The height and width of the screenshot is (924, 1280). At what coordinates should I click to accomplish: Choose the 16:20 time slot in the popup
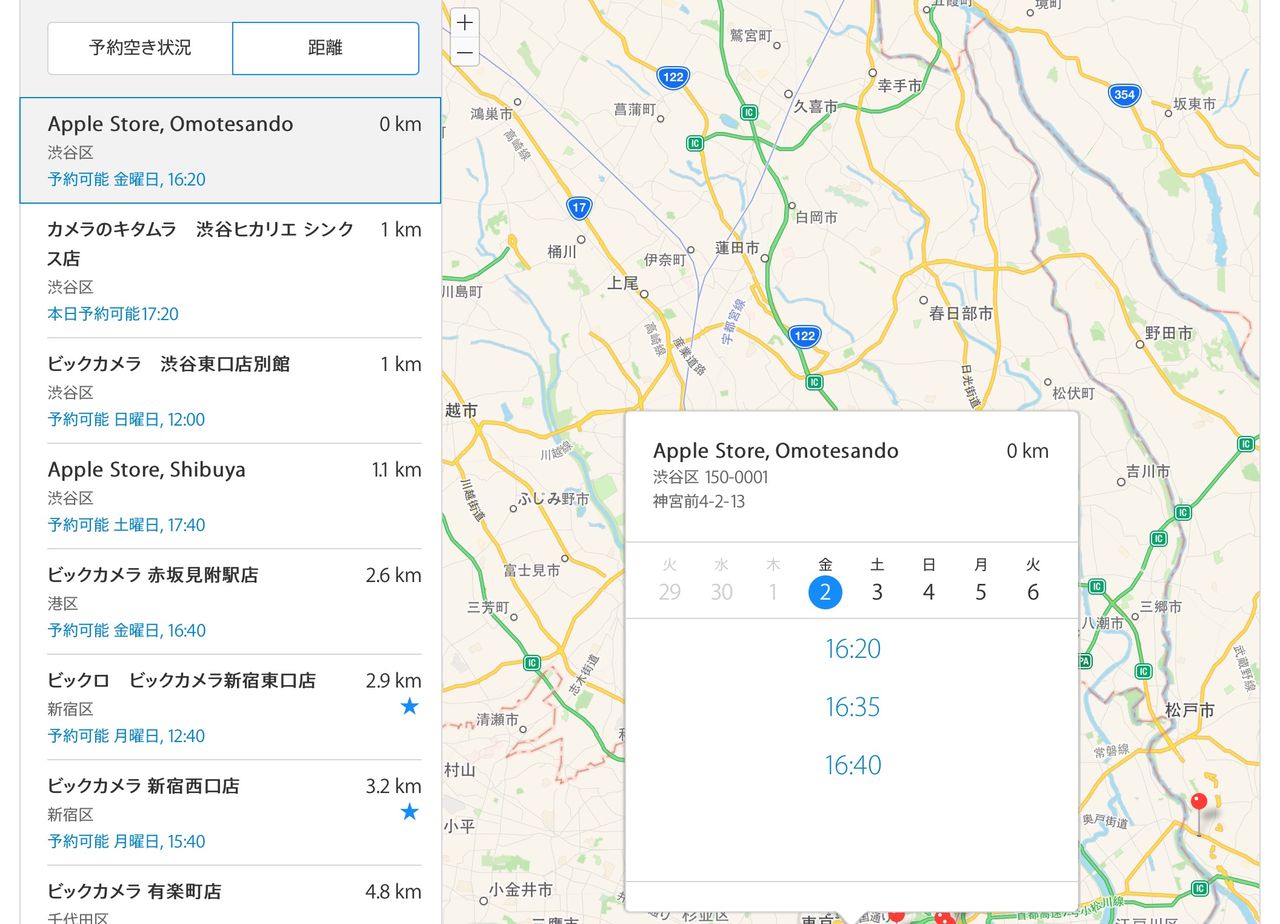pyautogui.click(x=853, y=649)
